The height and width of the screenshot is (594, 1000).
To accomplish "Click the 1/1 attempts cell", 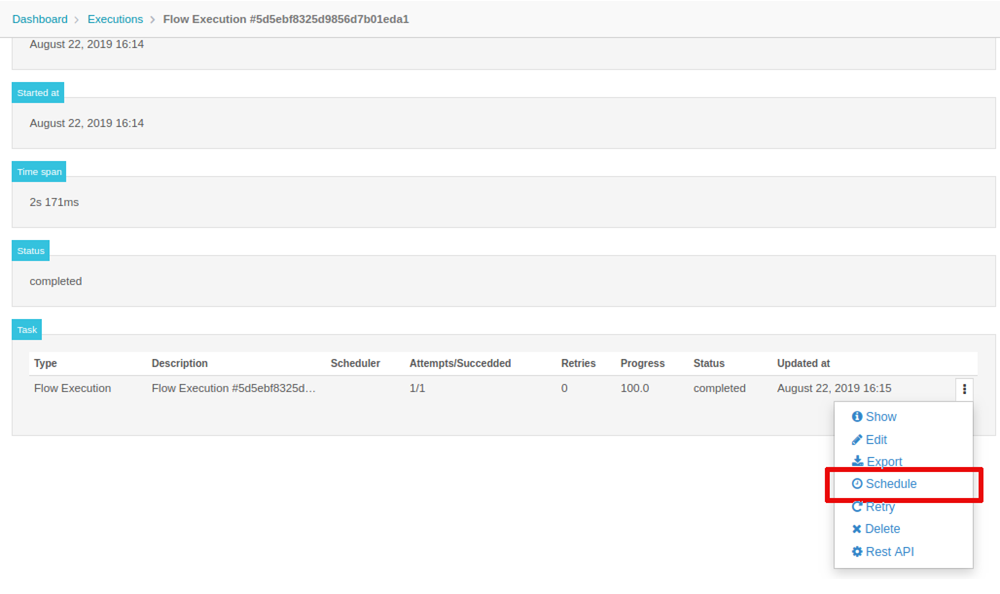I will click(x=417, y=388).
